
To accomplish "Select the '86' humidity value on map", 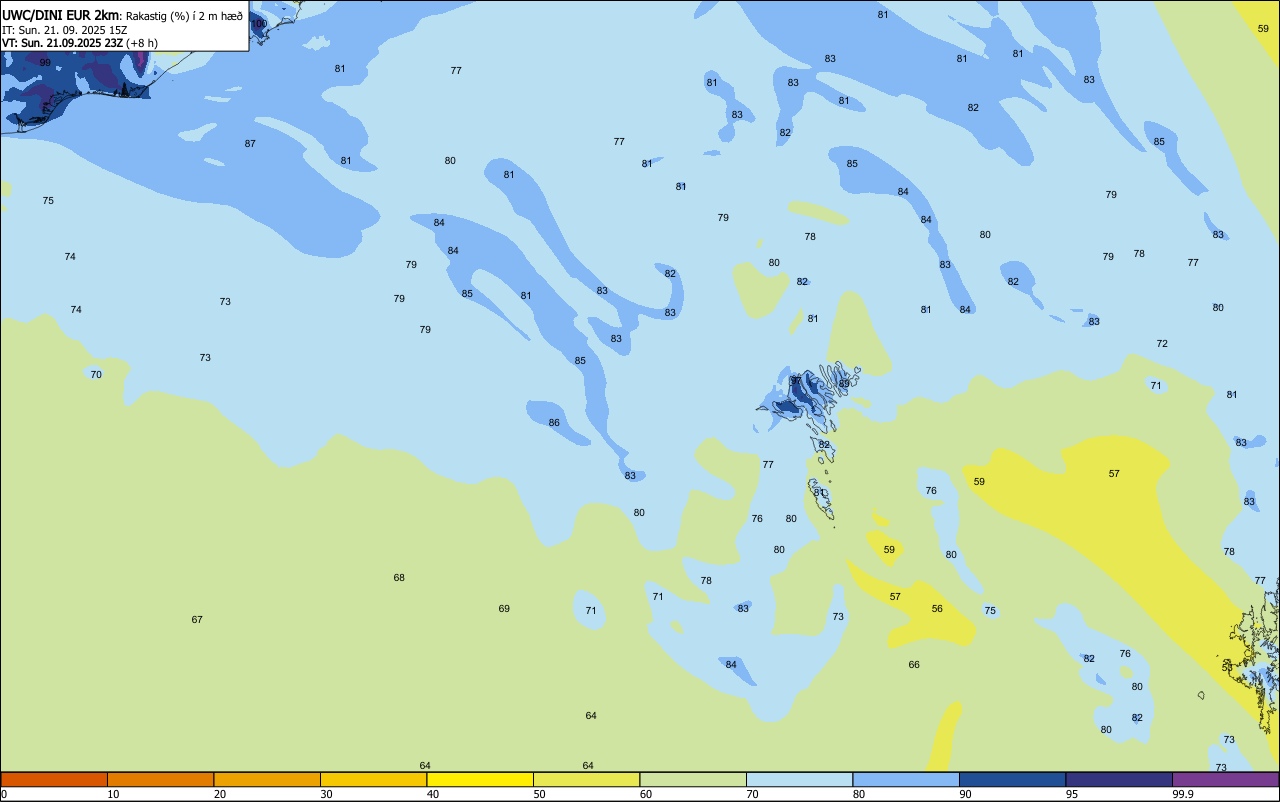I will pyautogui.click(x=554, y=423).
